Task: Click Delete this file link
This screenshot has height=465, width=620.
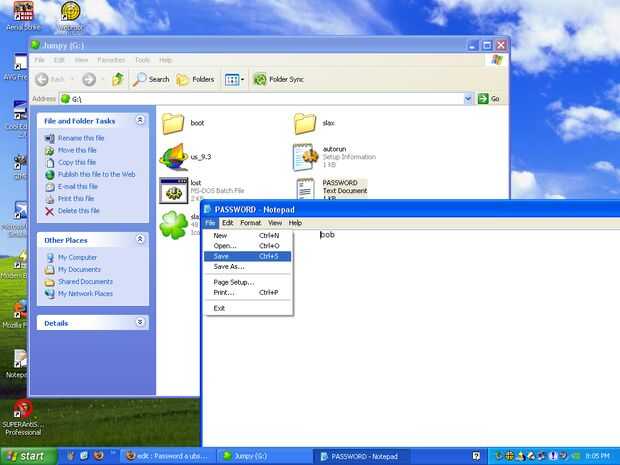Action: tap(79, 211)
